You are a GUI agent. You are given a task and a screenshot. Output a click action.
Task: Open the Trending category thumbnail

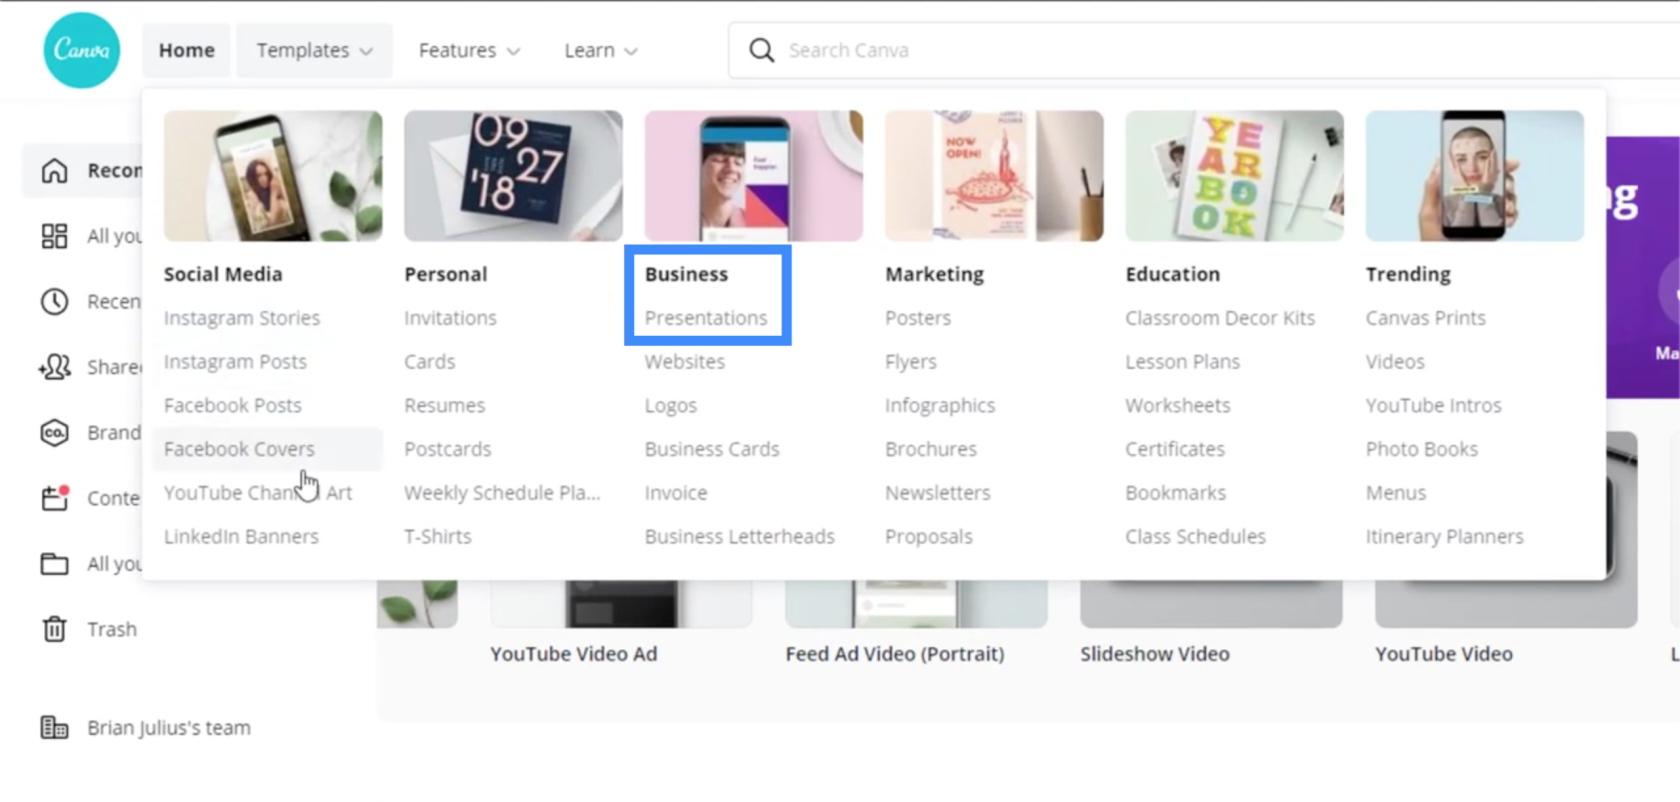(x=1475, y=176)
